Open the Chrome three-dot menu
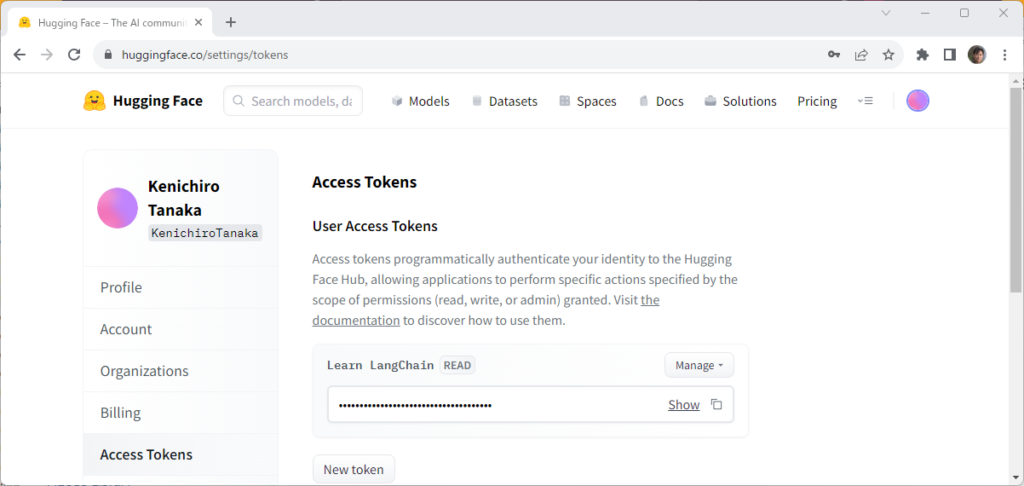1024x486 pixels. [x=1004, y=55]
